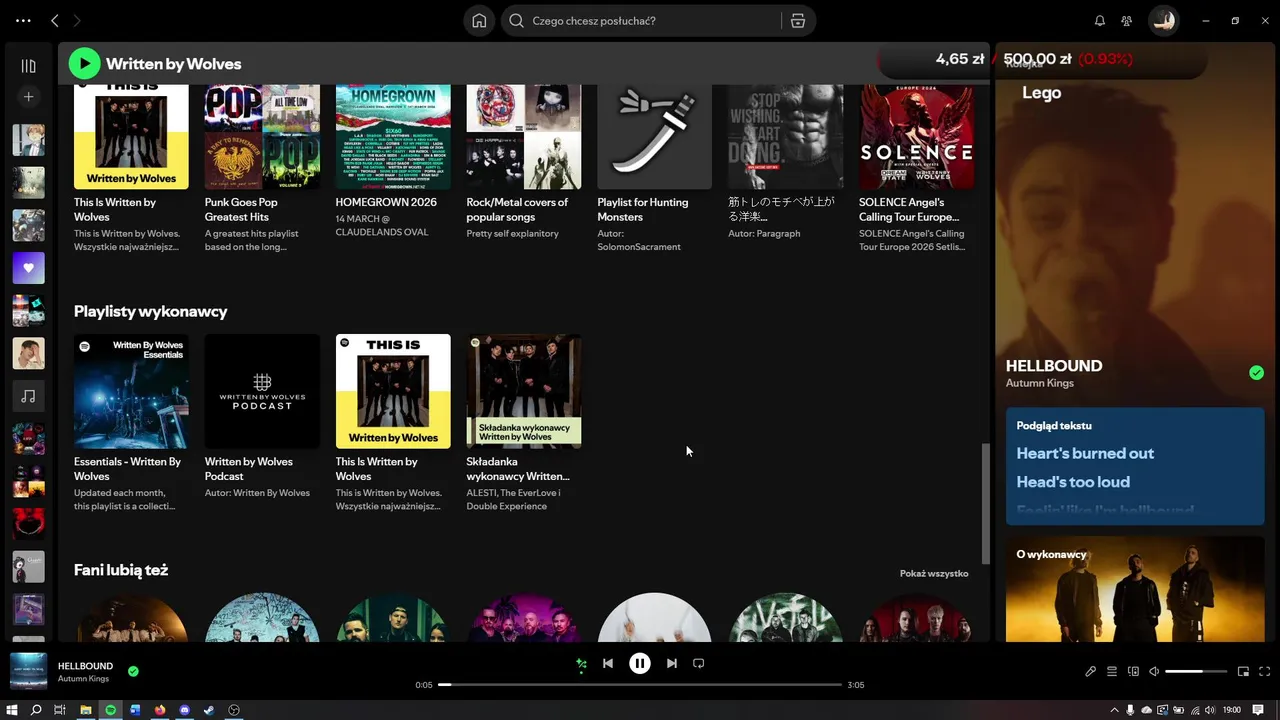The width and height of the screenshot is (1280, 720).
Task: Open File Explorer from taskbar
Action: pyautogui.click(x=86, y=710)
